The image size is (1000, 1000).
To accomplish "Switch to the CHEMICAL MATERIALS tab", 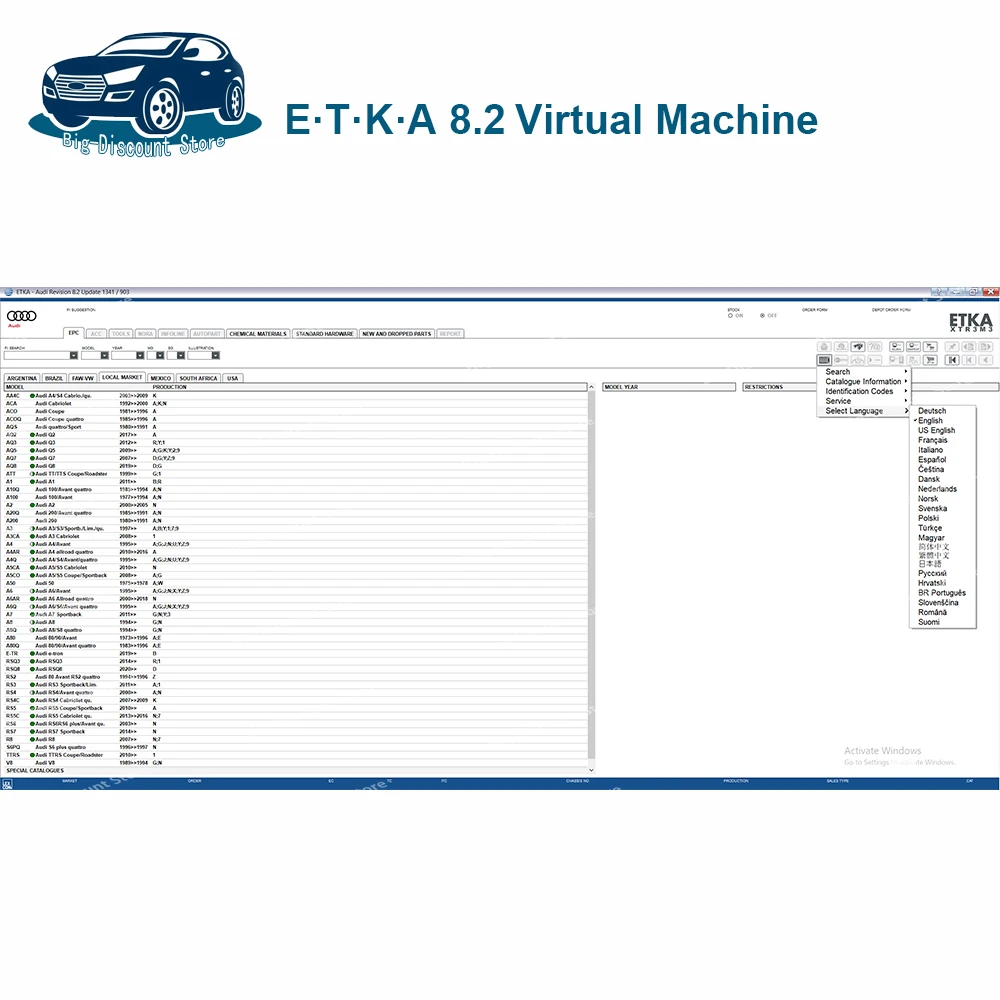I will pos(258,333).
